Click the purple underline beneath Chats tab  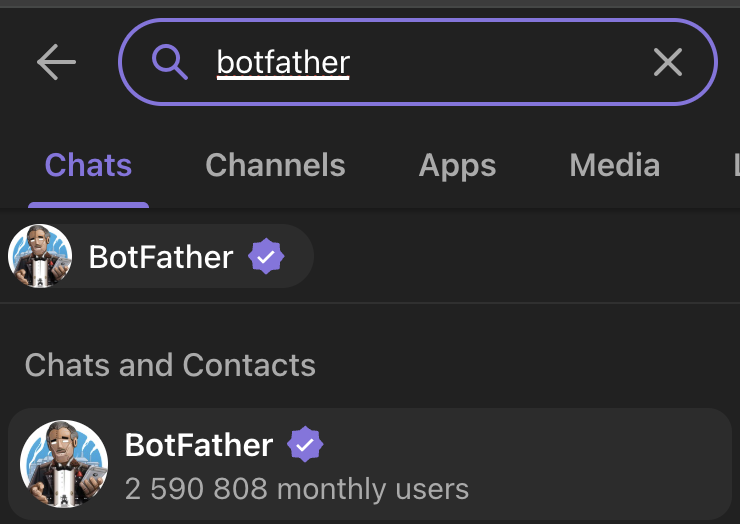[88, 205]
